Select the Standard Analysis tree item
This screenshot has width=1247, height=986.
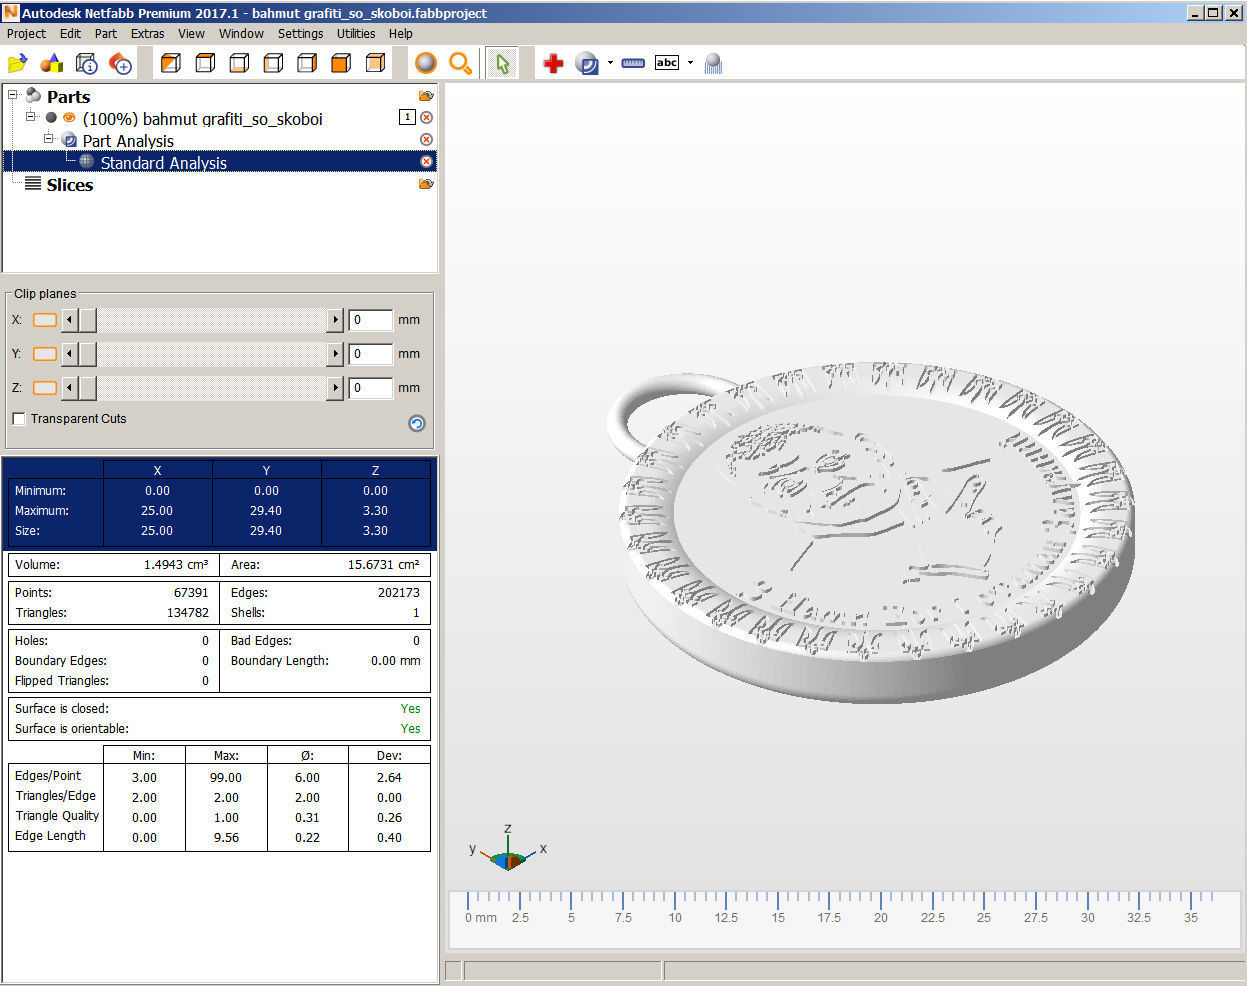pyautogui.click(x=164, y=162)
